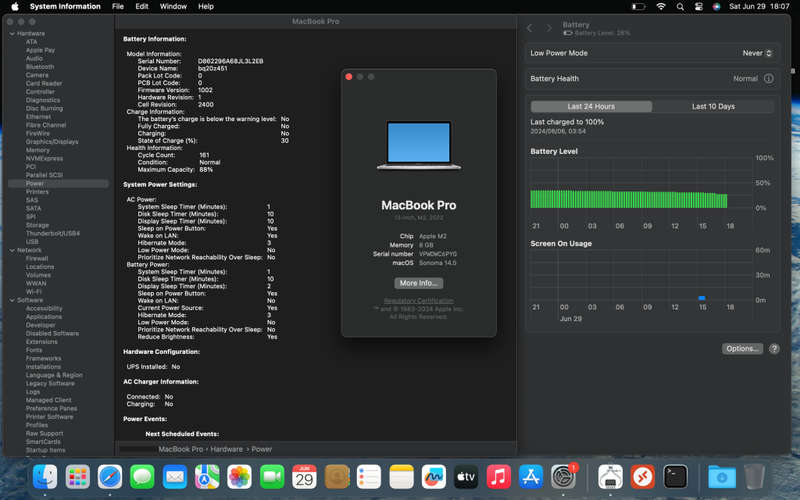Screen dimensions: 800x500
Task: Select Extensions under Software
Action: click(x=41, y=342)
